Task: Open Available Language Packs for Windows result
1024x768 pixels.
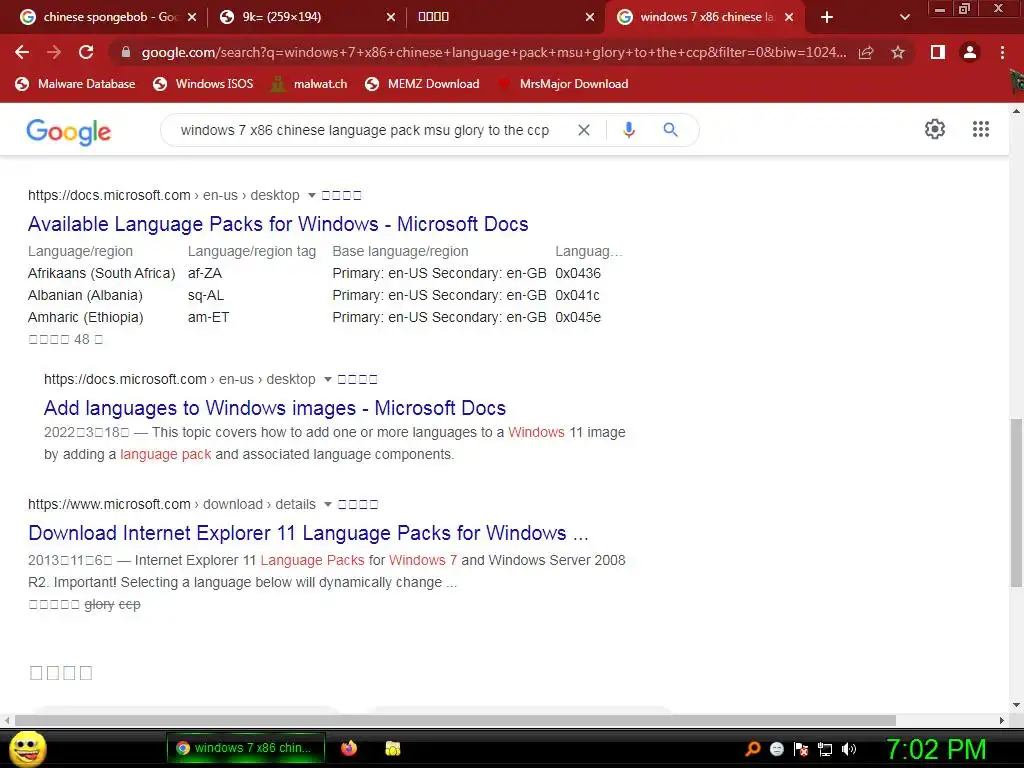Action: point(278,223)
